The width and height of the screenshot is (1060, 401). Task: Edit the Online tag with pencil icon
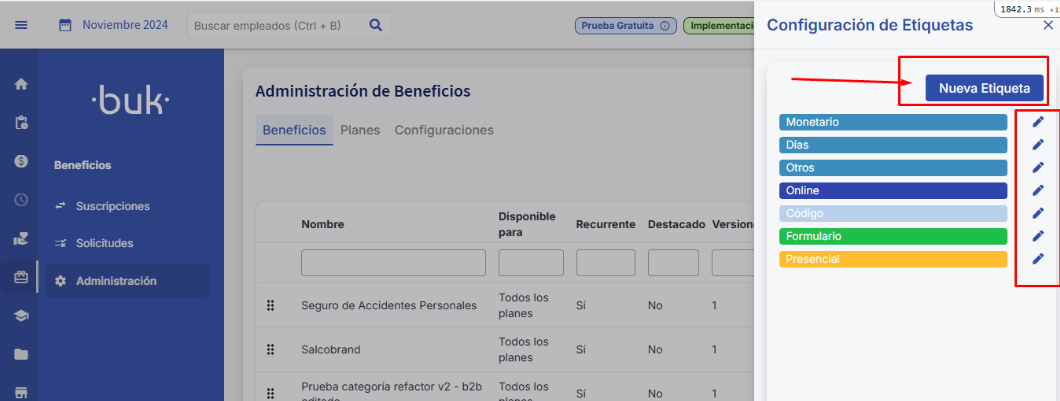[1038, 191]
